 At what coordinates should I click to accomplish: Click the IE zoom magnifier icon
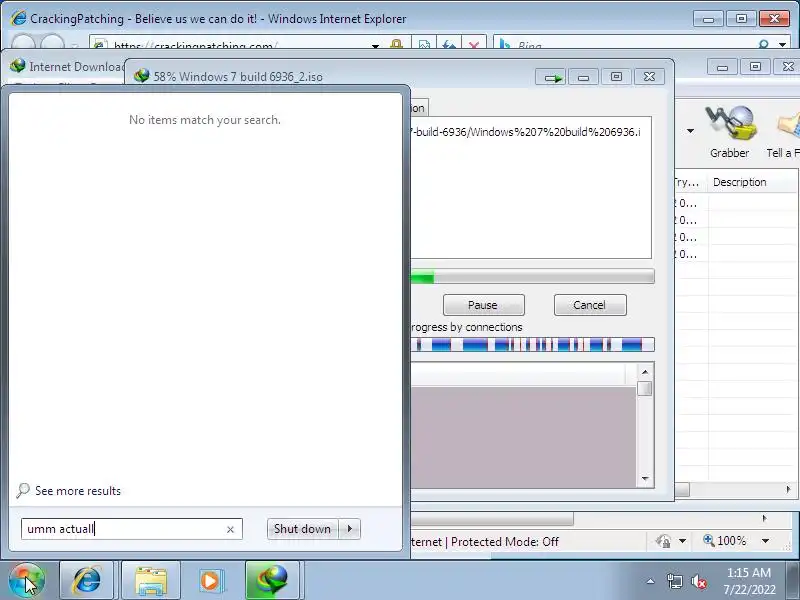(709, 540)
